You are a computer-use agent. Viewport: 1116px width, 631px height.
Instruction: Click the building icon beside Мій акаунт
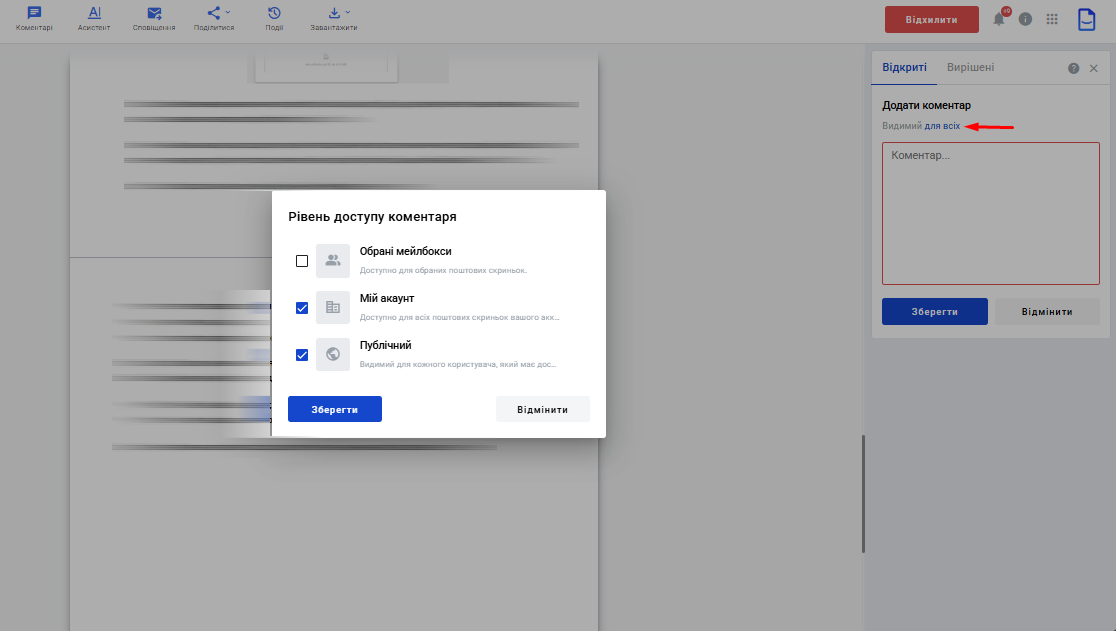(x=333, y=308)
